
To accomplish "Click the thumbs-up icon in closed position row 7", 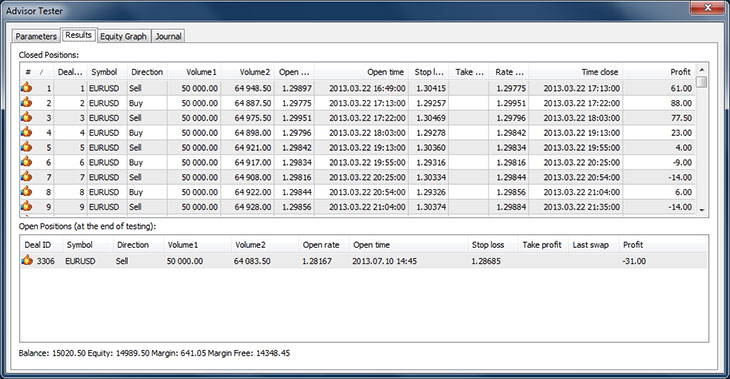I will (x=27, y=176).
